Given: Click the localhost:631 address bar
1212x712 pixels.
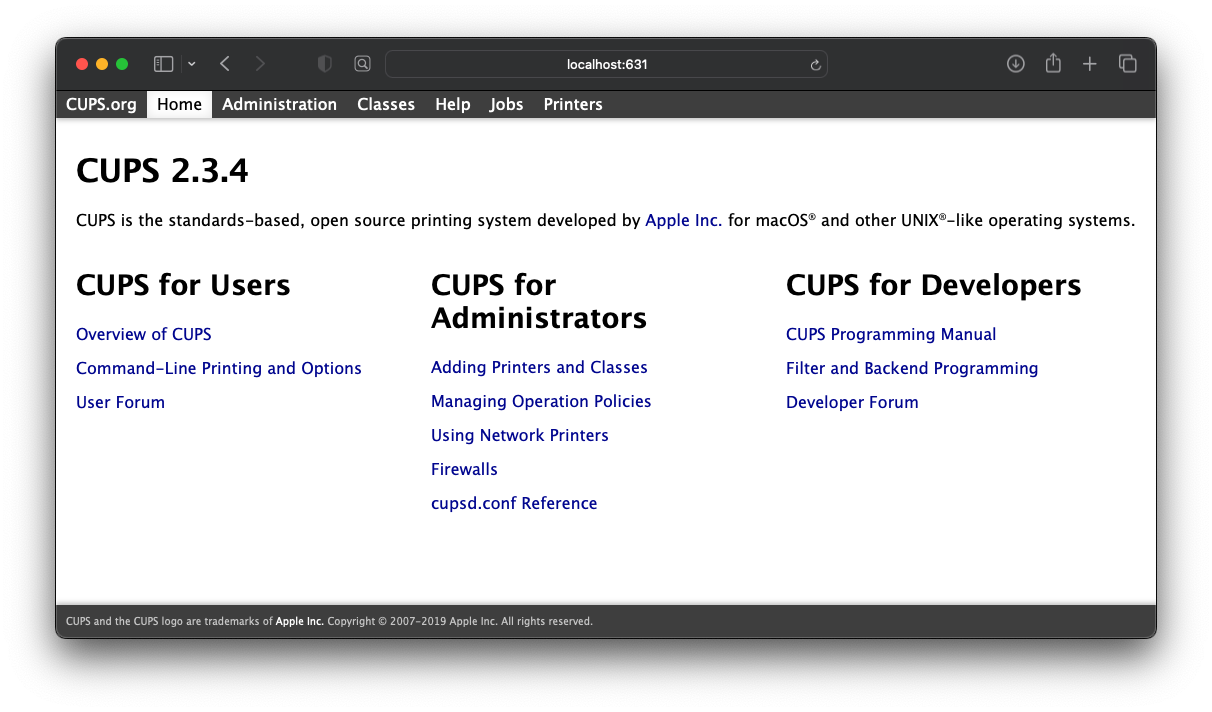Looking at the screenshot, I should click(606, 64).
